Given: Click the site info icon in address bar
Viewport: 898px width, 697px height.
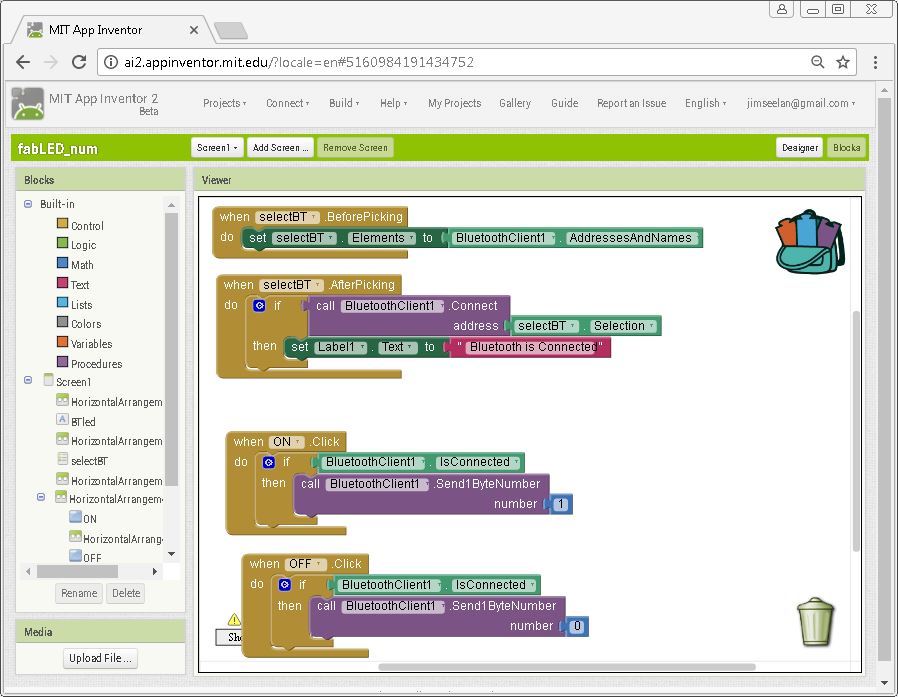Looking at the screenshot, I should pos(111,62).
